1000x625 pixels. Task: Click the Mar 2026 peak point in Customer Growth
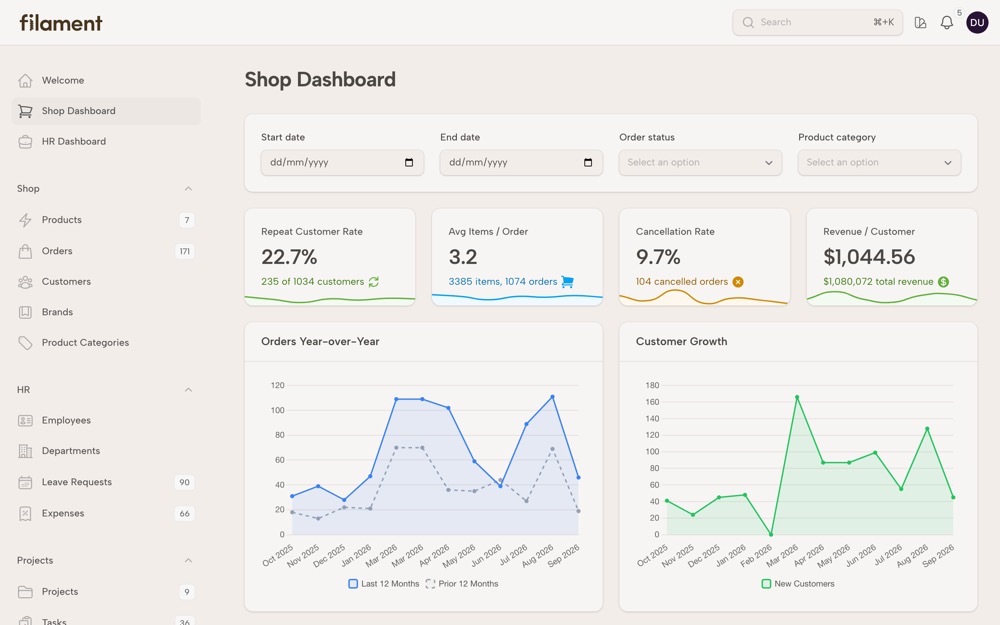pyautogui.click(x=797, y=397)
